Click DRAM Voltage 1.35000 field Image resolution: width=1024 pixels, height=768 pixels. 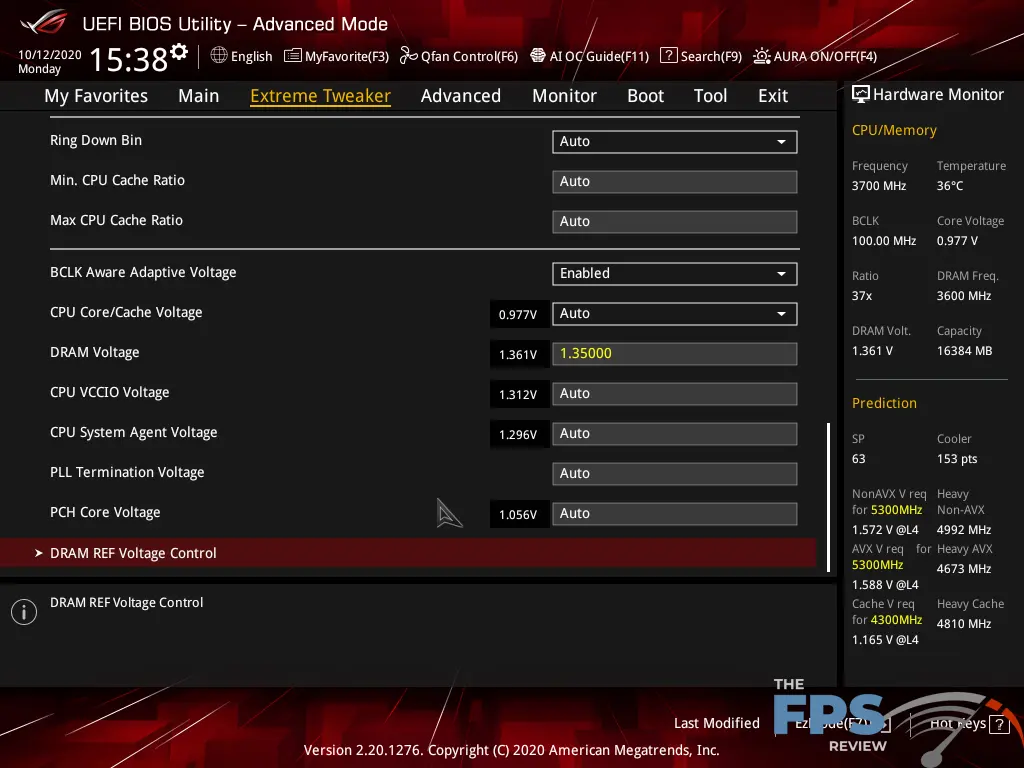[x=675, y=353]
